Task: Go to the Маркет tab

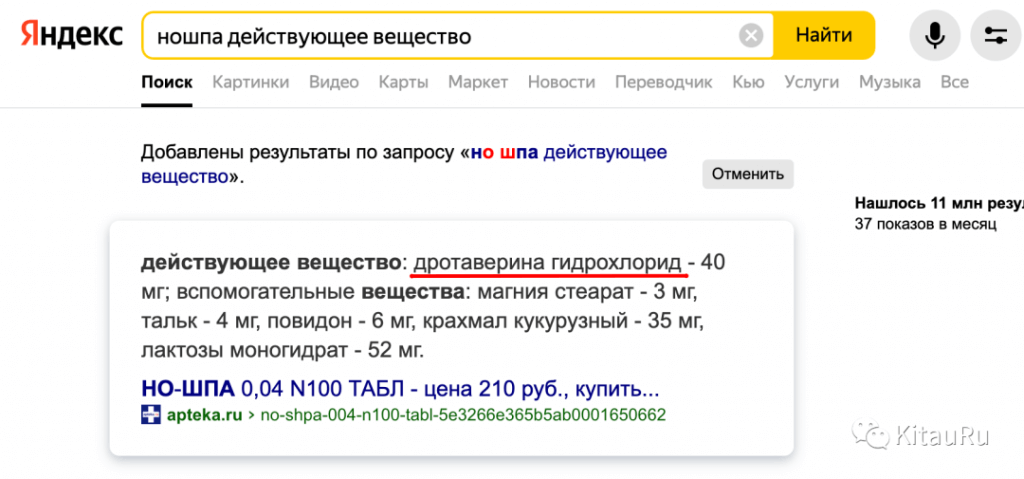Action: [x=478, y=82]
